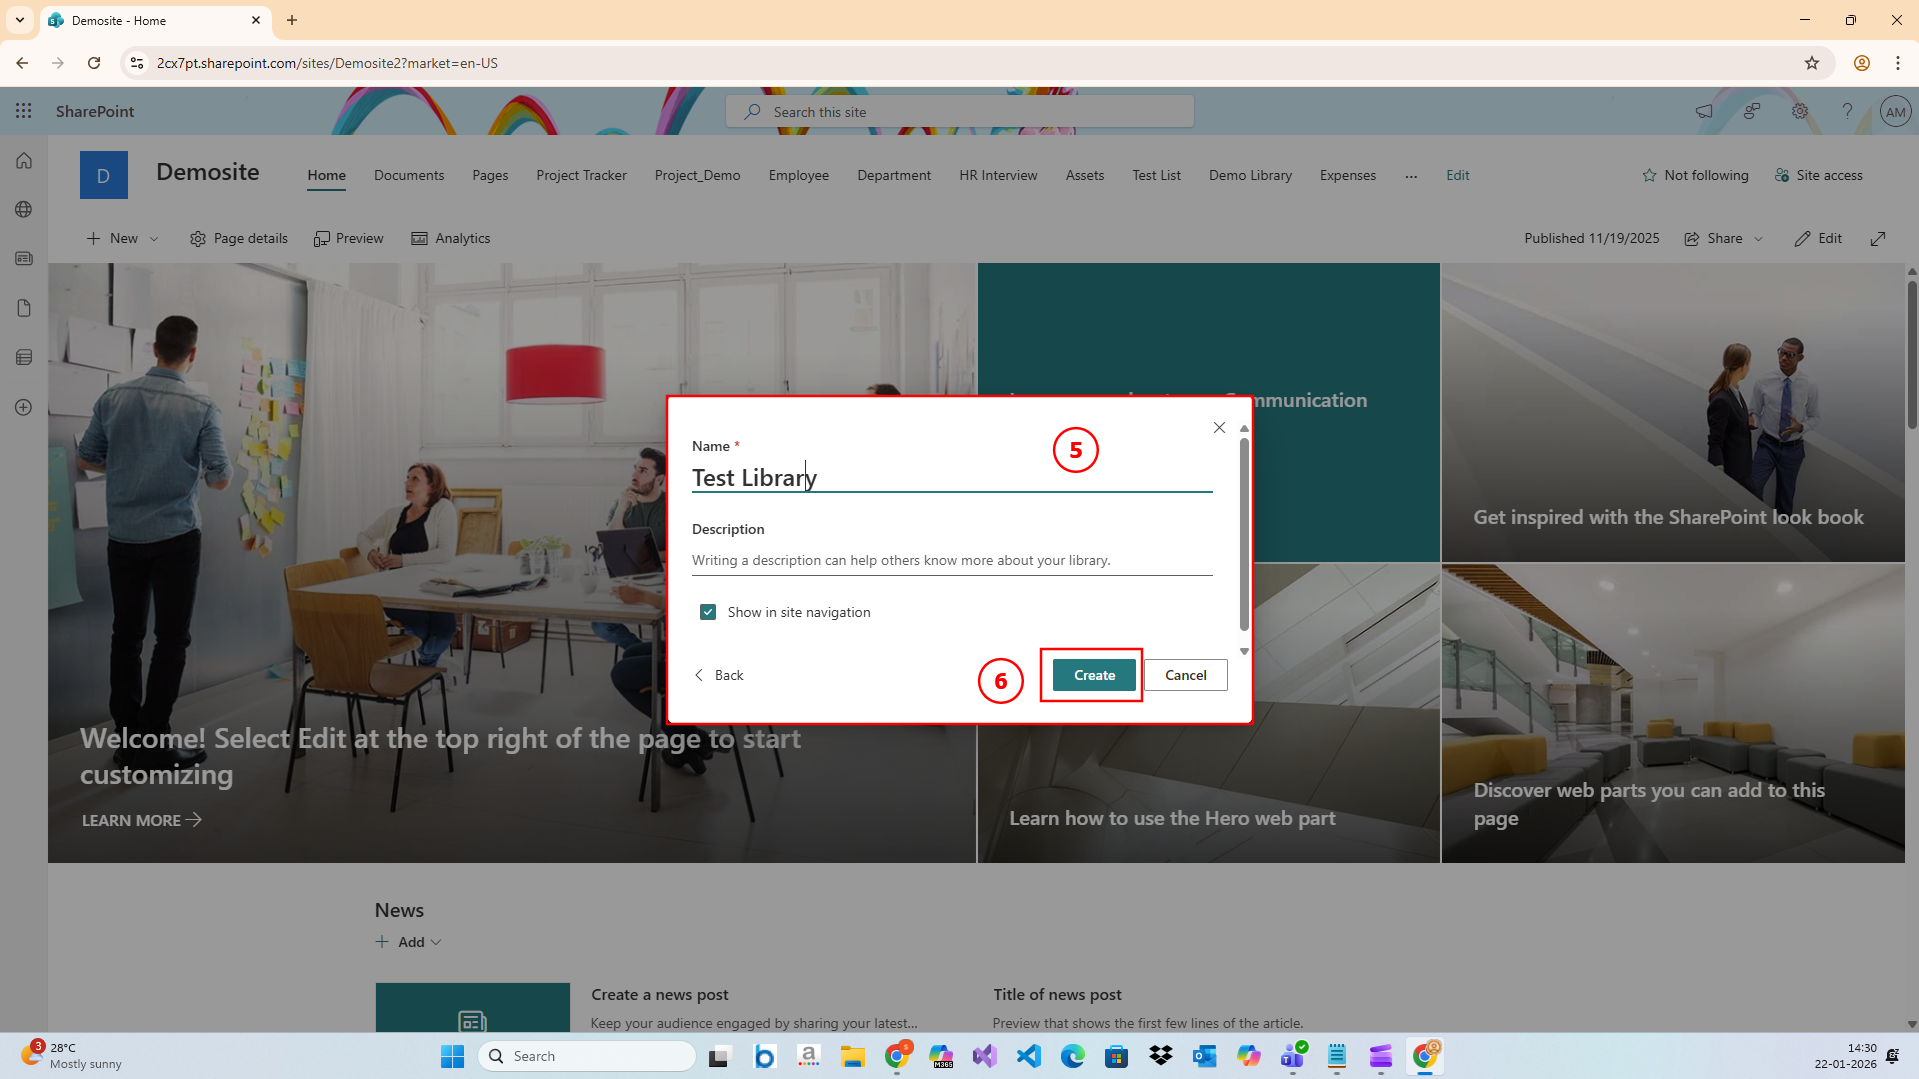This screenshot has height=1079, width=1919.
Task: Open the Analytics page option
Action: click(x=451, y=238)
